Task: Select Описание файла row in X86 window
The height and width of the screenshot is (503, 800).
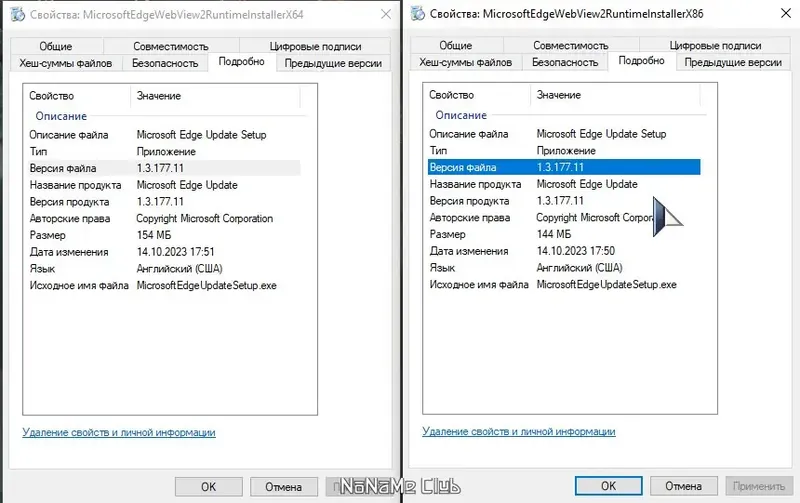Action: [x=564, y=134]
